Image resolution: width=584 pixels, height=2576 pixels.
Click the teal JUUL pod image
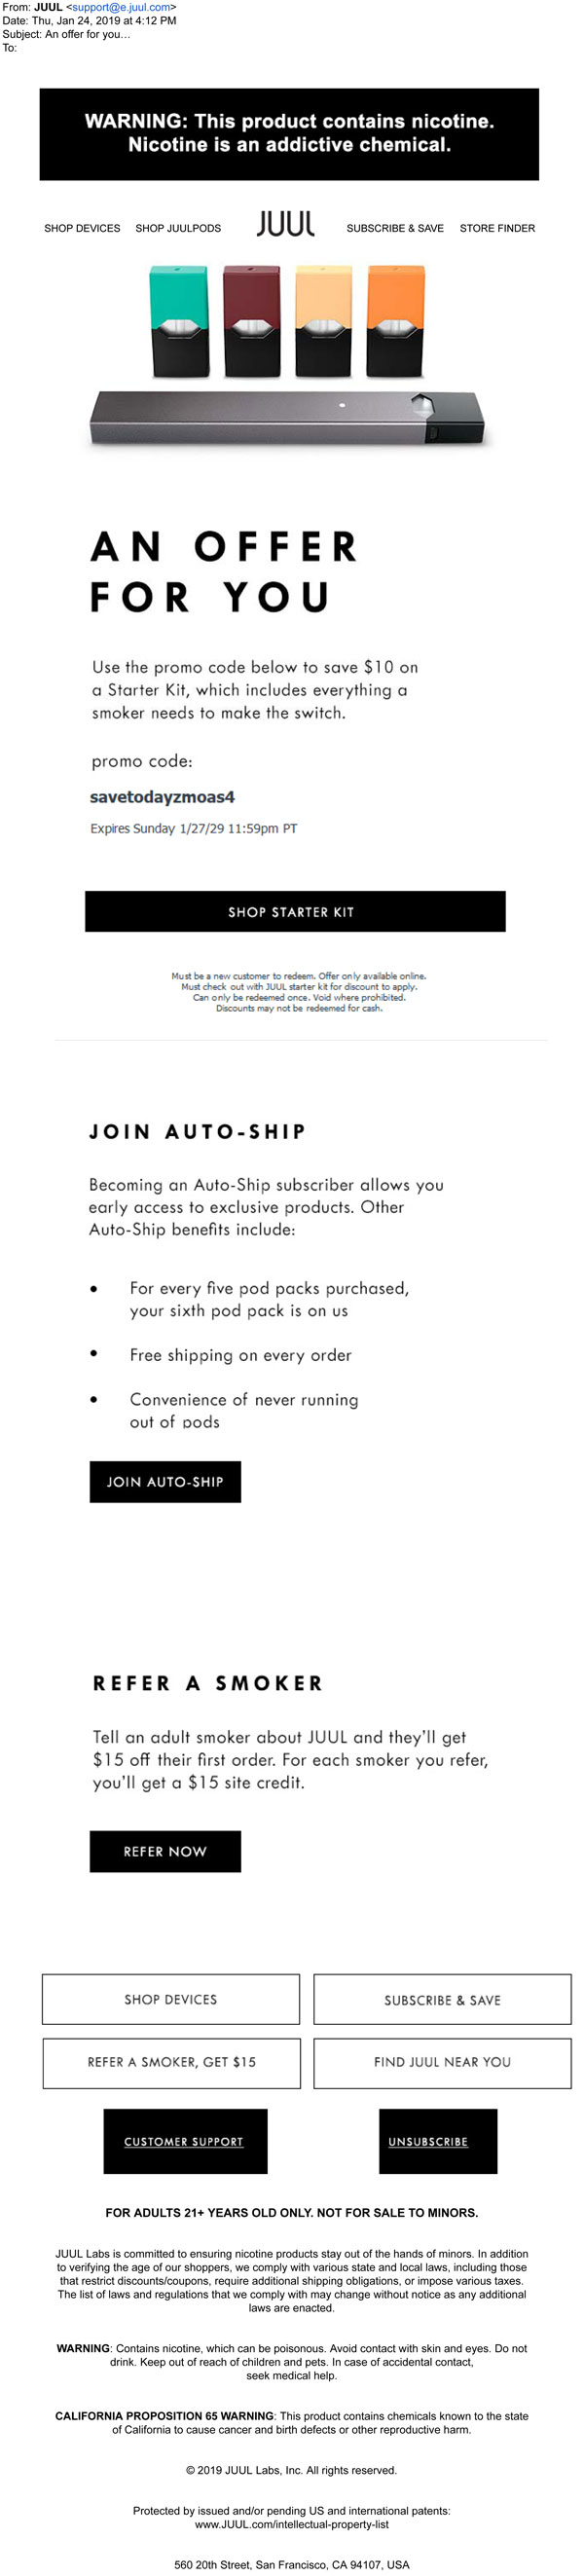click(x=180, y=321)
